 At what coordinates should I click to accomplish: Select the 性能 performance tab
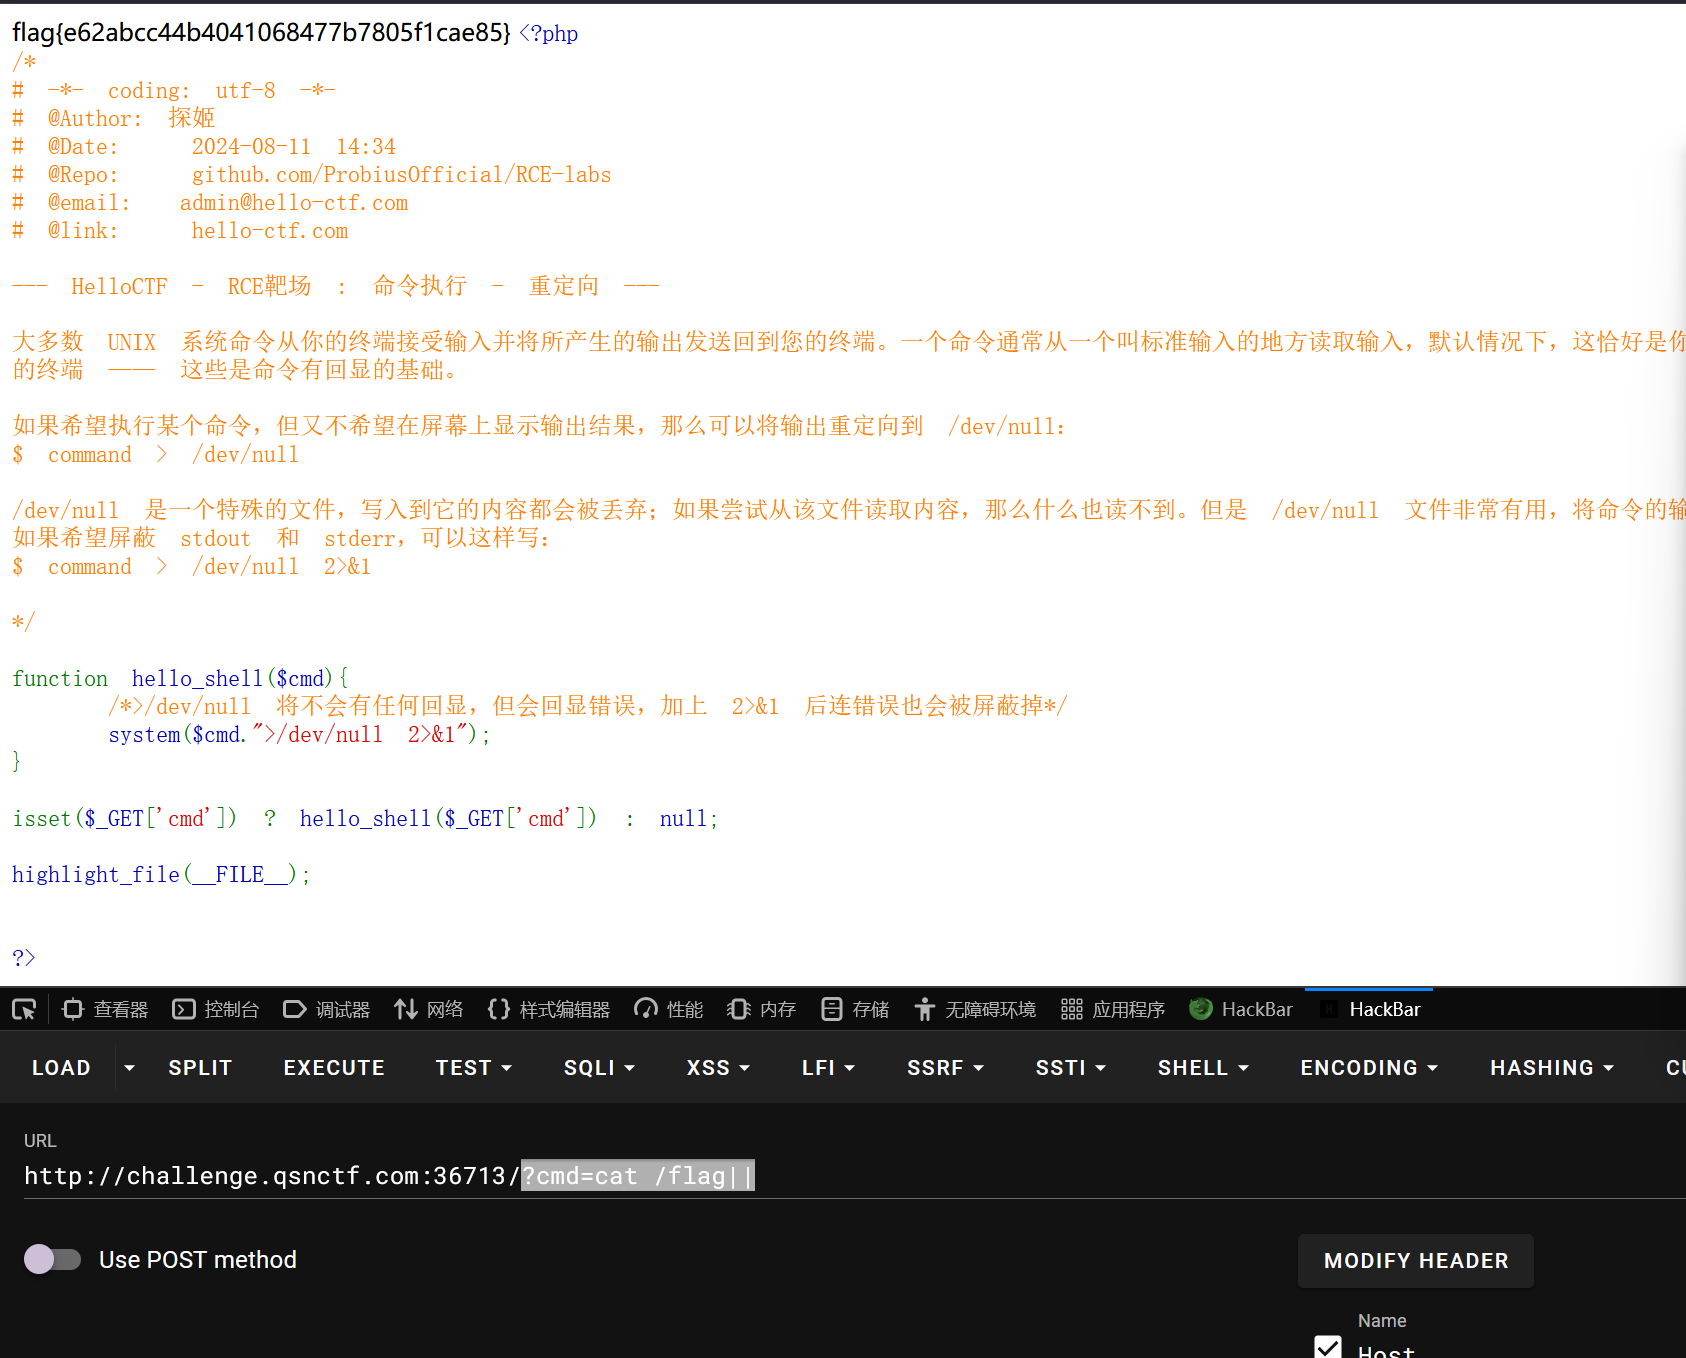click(668, 1009)
